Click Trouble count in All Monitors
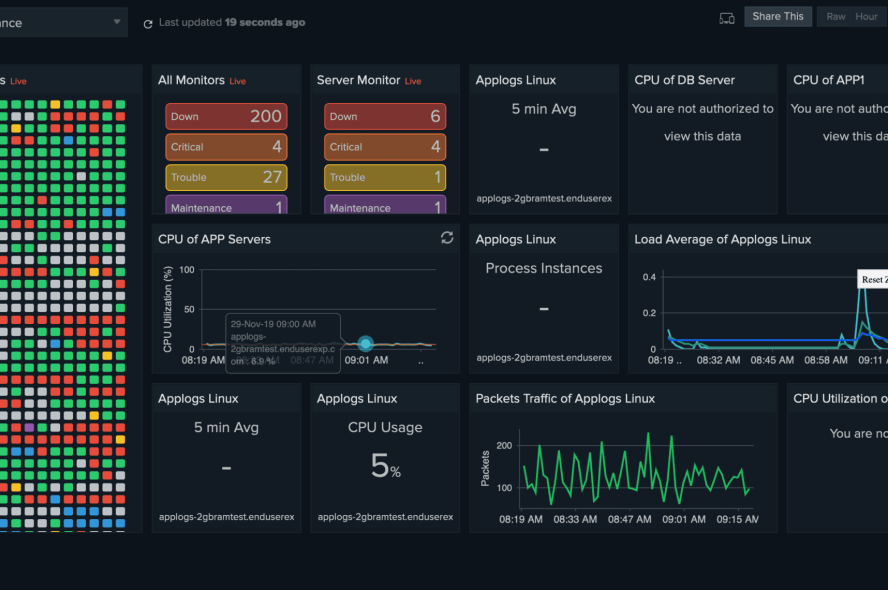The image size is (888, 590). [x=226, y=177]
